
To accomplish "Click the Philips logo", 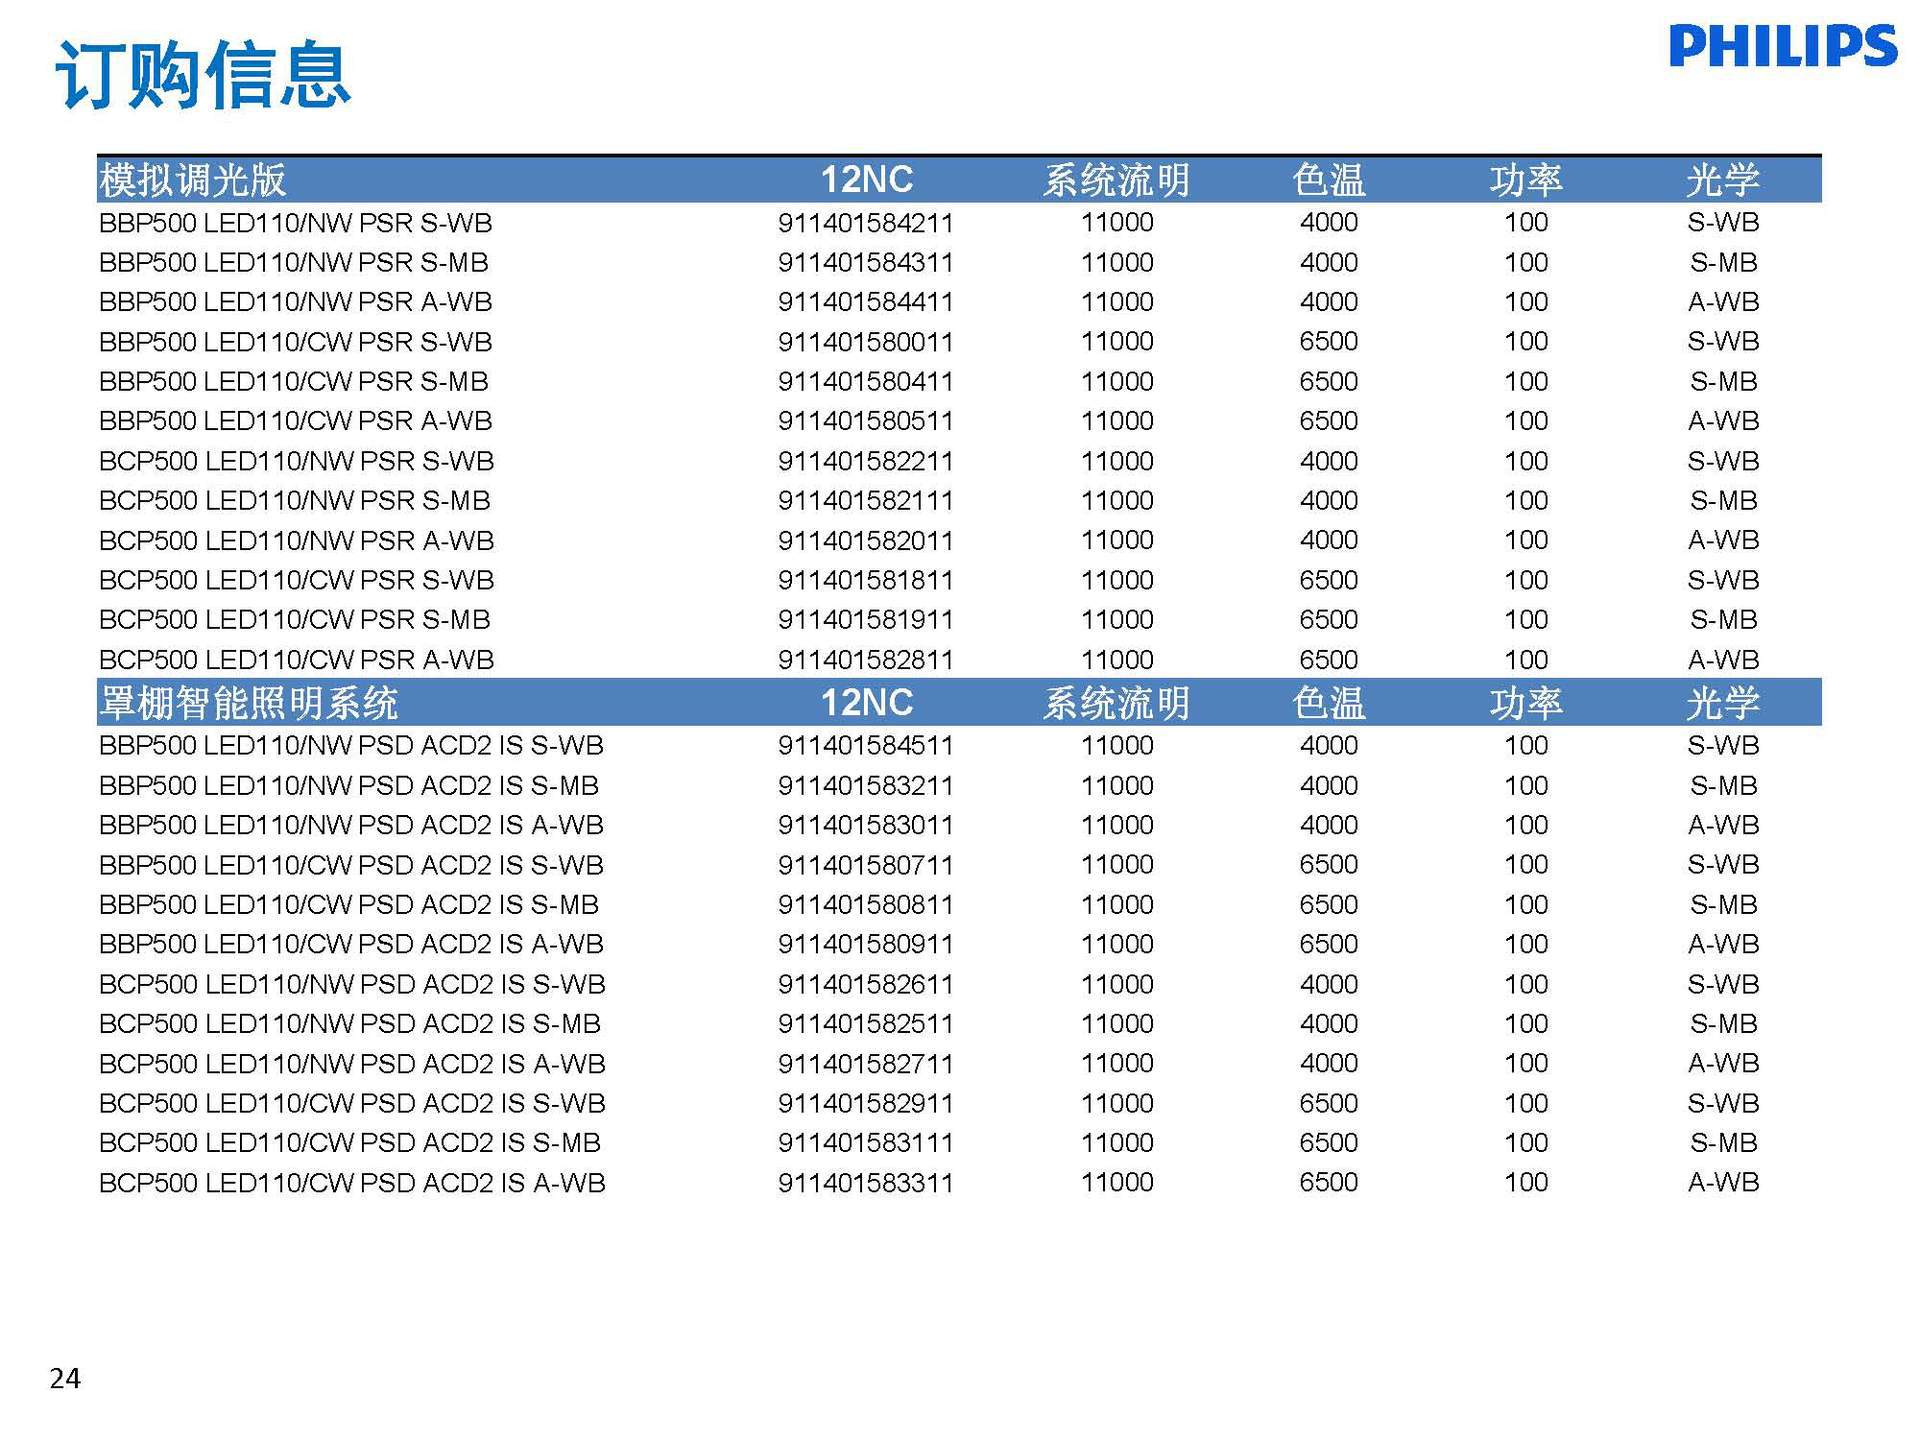I will (x=1782, y=46).
